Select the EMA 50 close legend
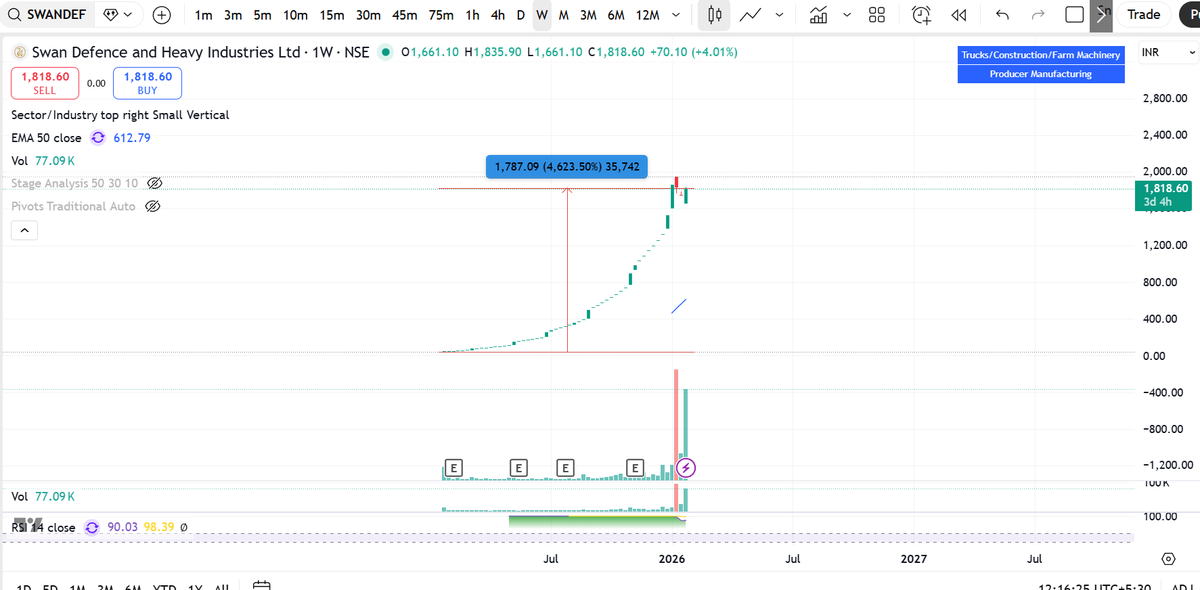The image size is (1200, 590). [46, 138]
